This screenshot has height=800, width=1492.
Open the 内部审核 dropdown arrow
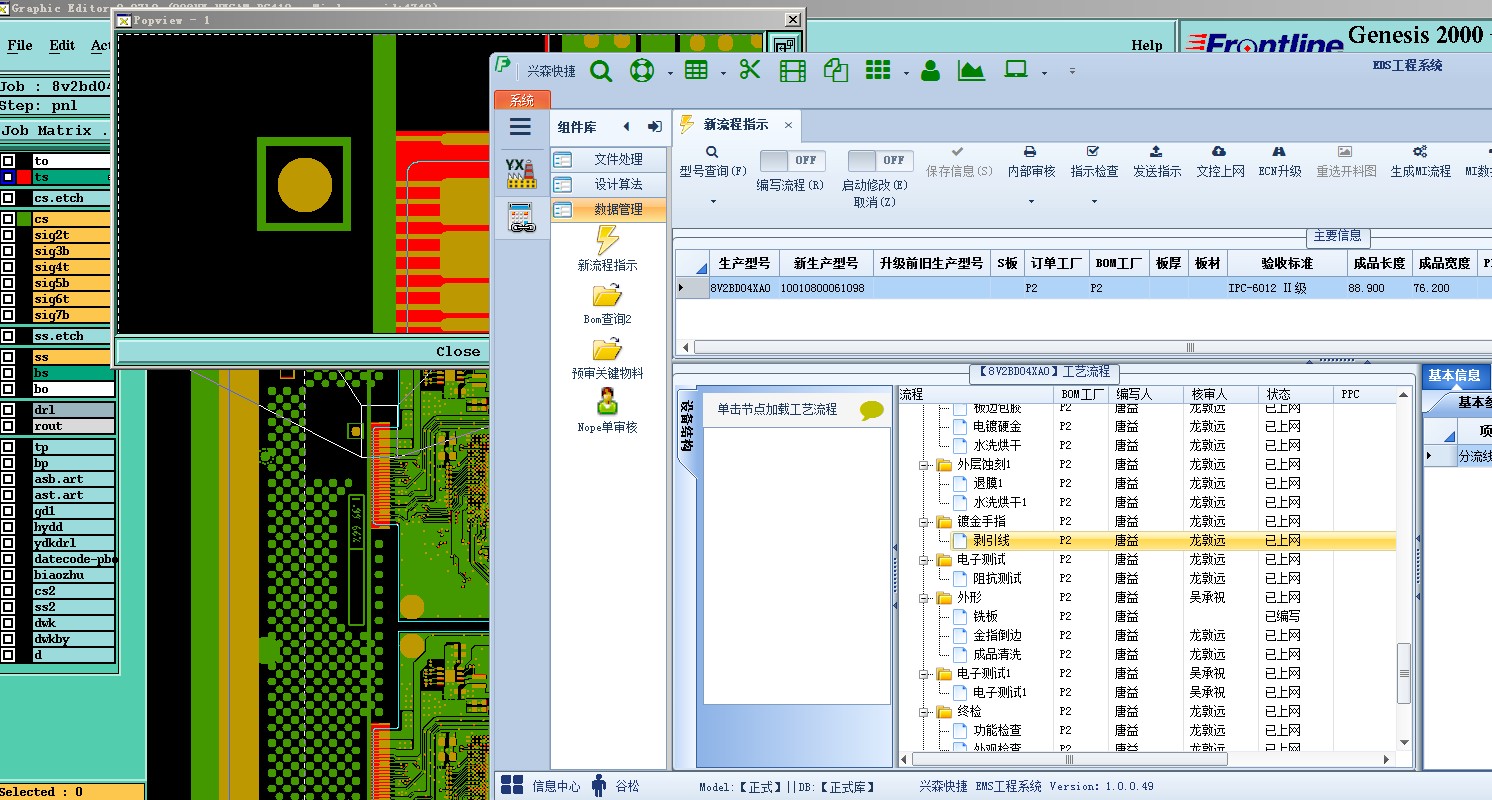1031,202
